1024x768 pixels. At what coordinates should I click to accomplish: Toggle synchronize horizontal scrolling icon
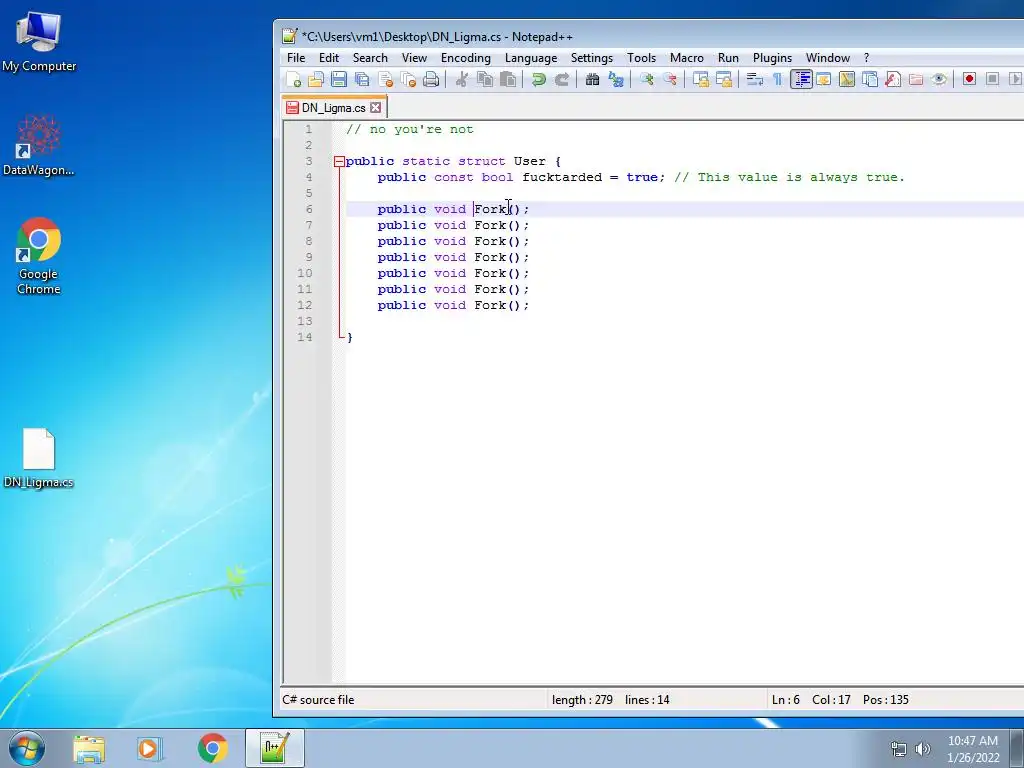click(x=724, y=80)
